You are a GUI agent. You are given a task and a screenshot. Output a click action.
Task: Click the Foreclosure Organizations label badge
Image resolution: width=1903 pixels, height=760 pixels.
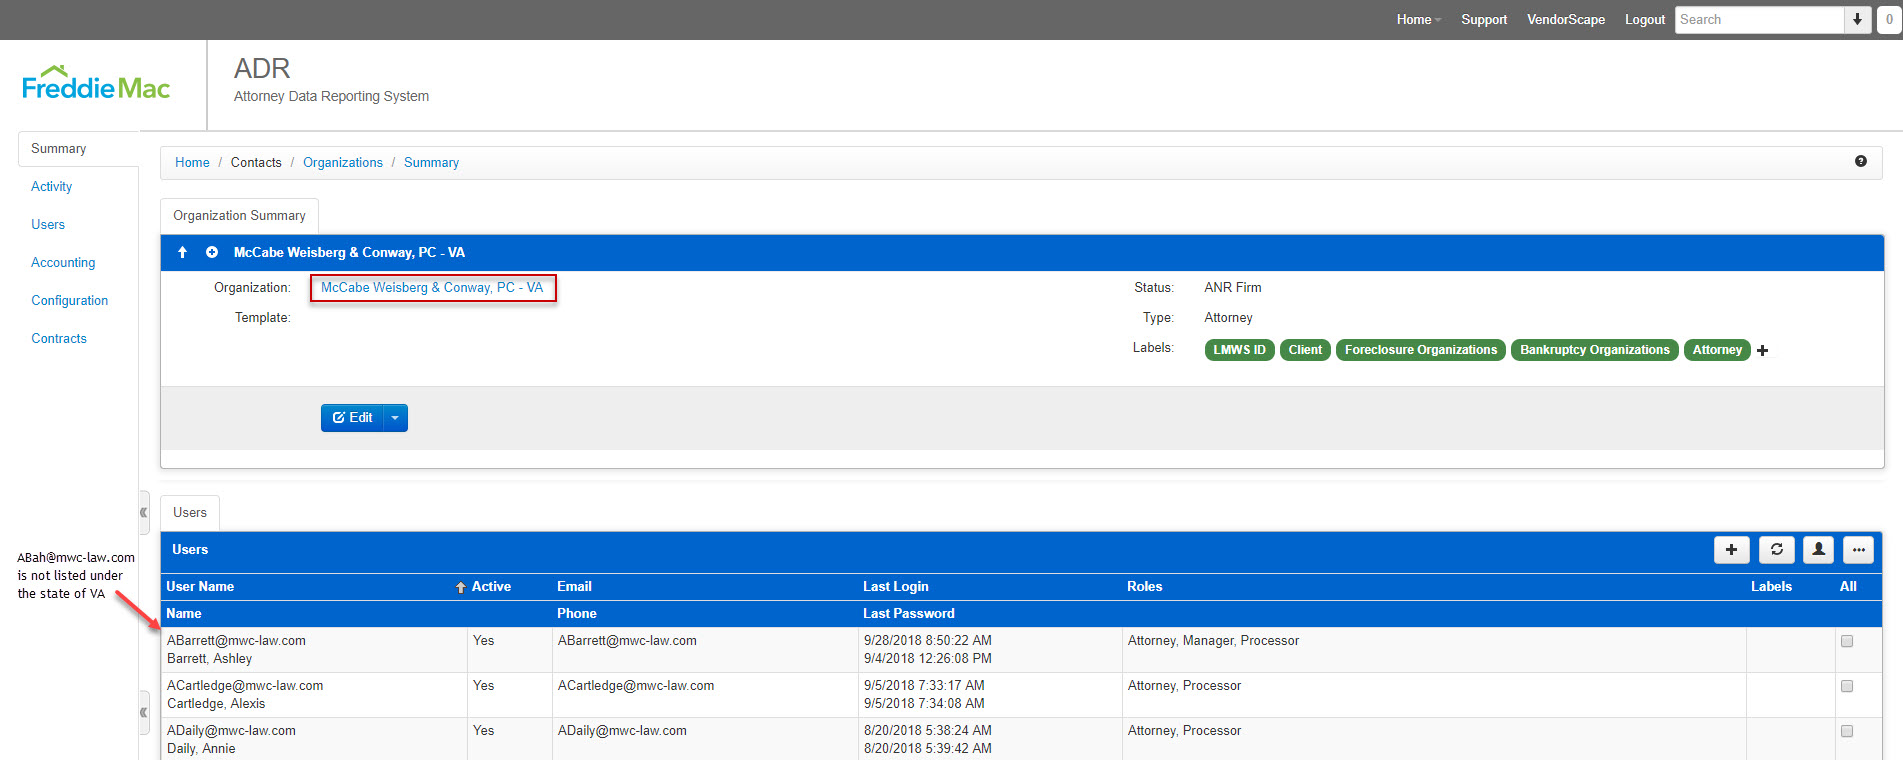click(1421, 350)
